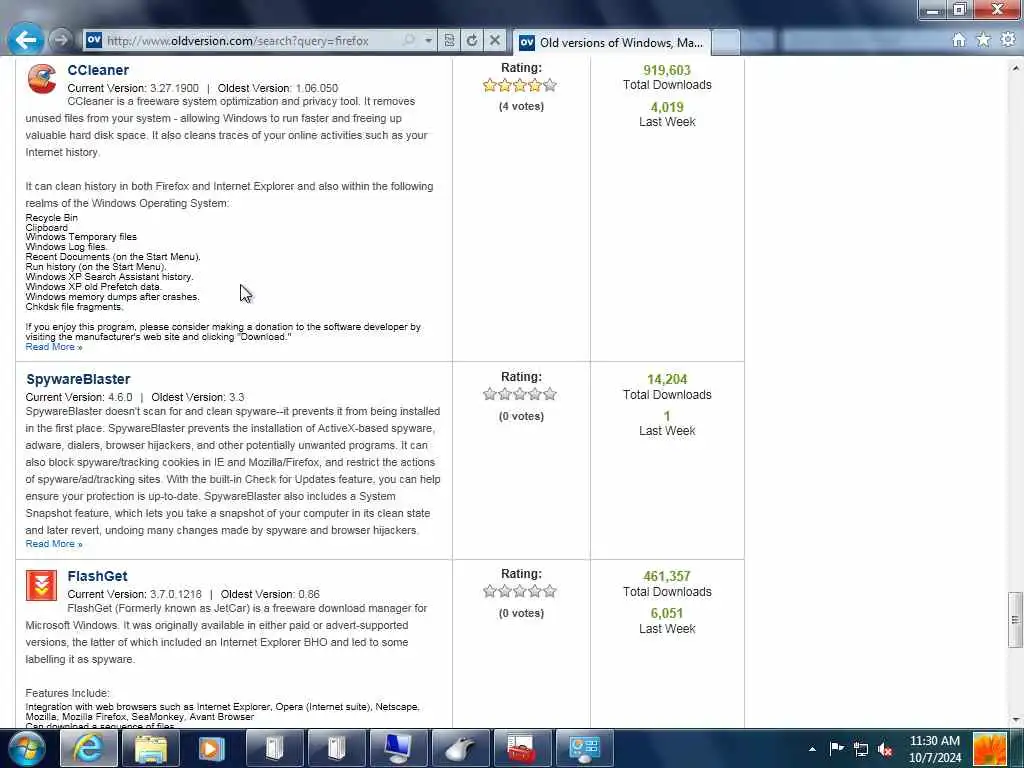This screenshot has height=768, width=1024.
Task: Click Internet Explorer taskbar icon
Action: 88,748
